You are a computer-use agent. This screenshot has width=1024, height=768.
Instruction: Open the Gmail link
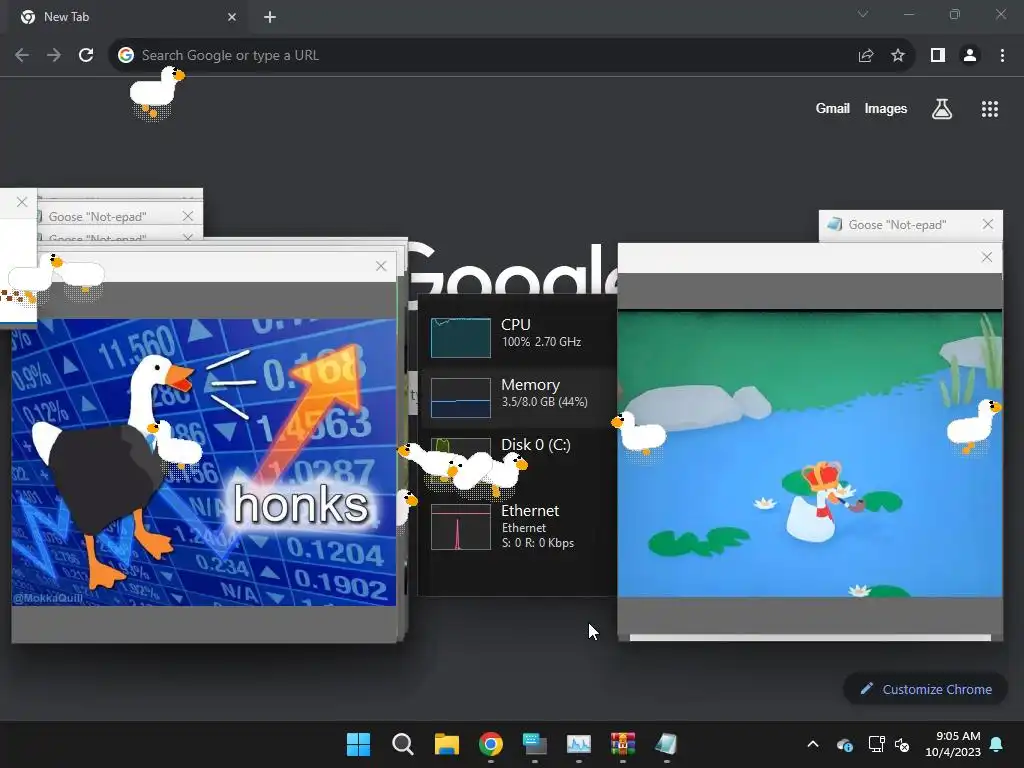click(x=833, y=109)
